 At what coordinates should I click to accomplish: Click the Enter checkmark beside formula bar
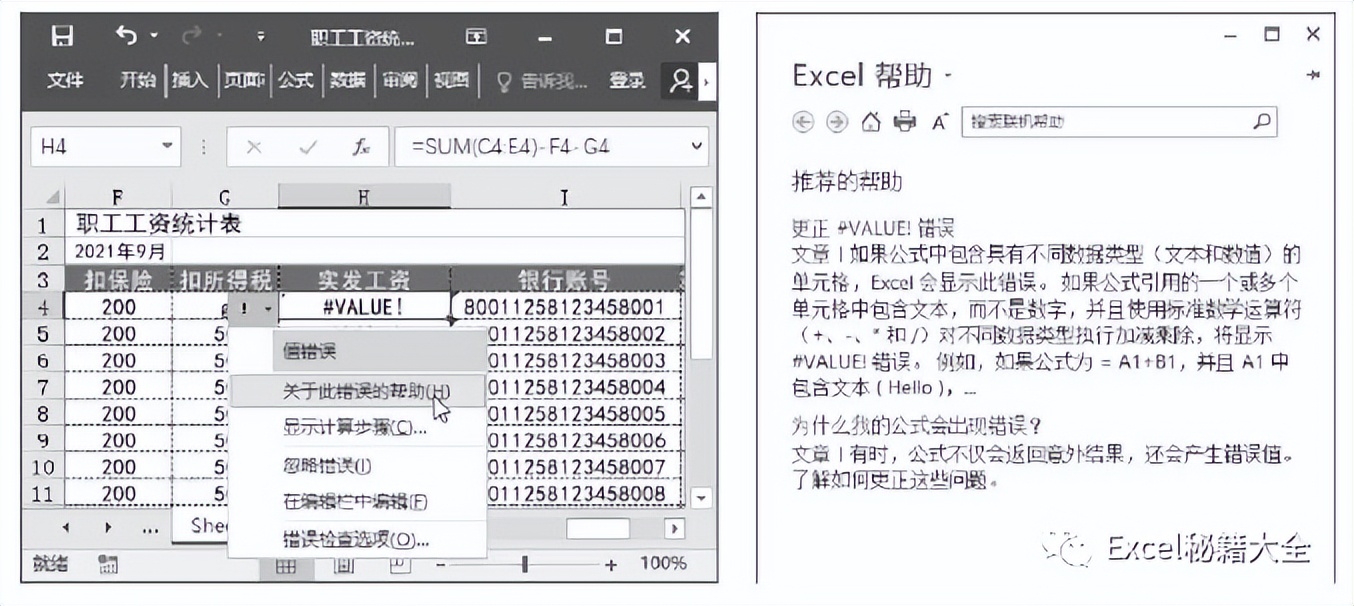coord(307,146)
